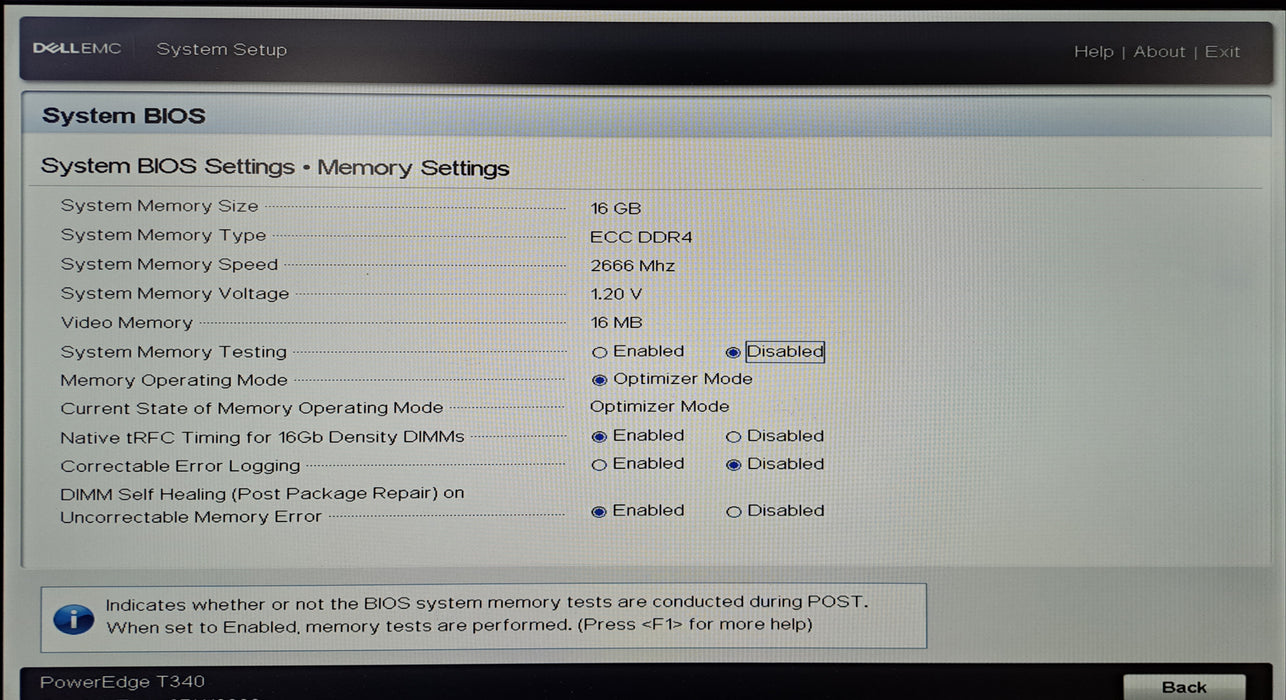This screenshot has width=1286, height=700.
Task: Select Disabled for System Memory Testing
Action: click(733, 352)
